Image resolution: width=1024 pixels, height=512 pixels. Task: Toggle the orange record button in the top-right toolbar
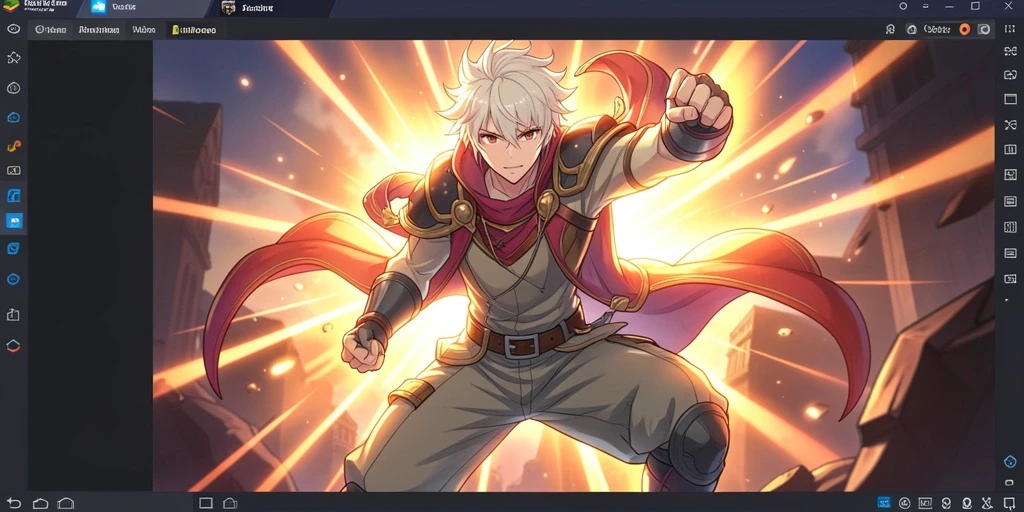point(965,29)
